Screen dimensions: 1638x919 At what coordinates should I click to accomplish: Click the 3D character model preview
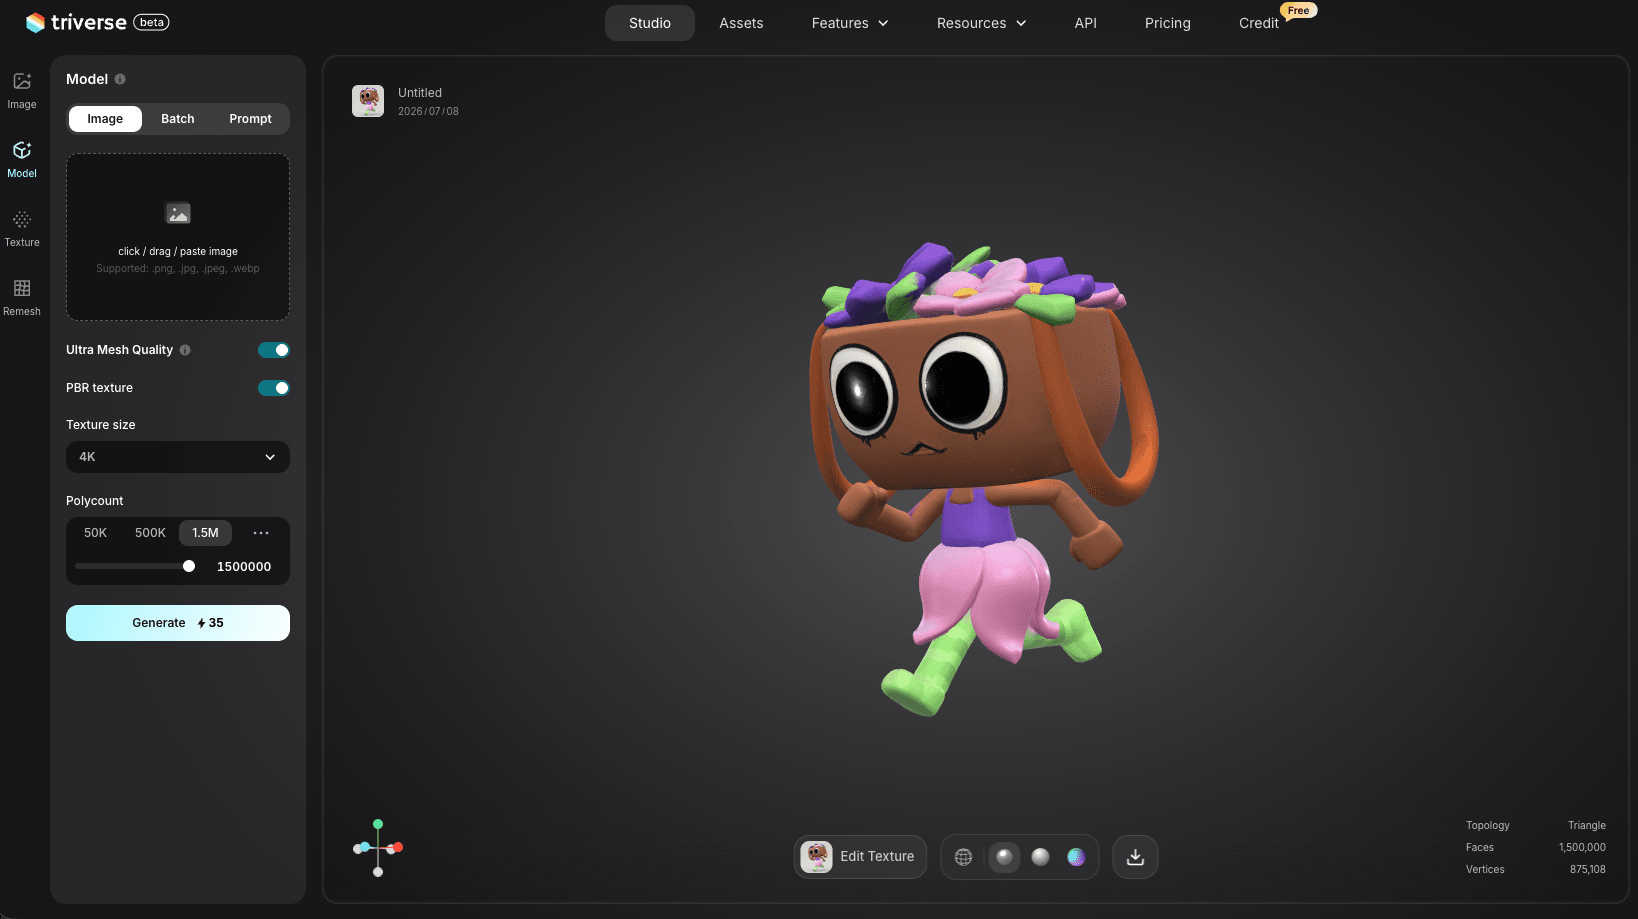point(984,480)
